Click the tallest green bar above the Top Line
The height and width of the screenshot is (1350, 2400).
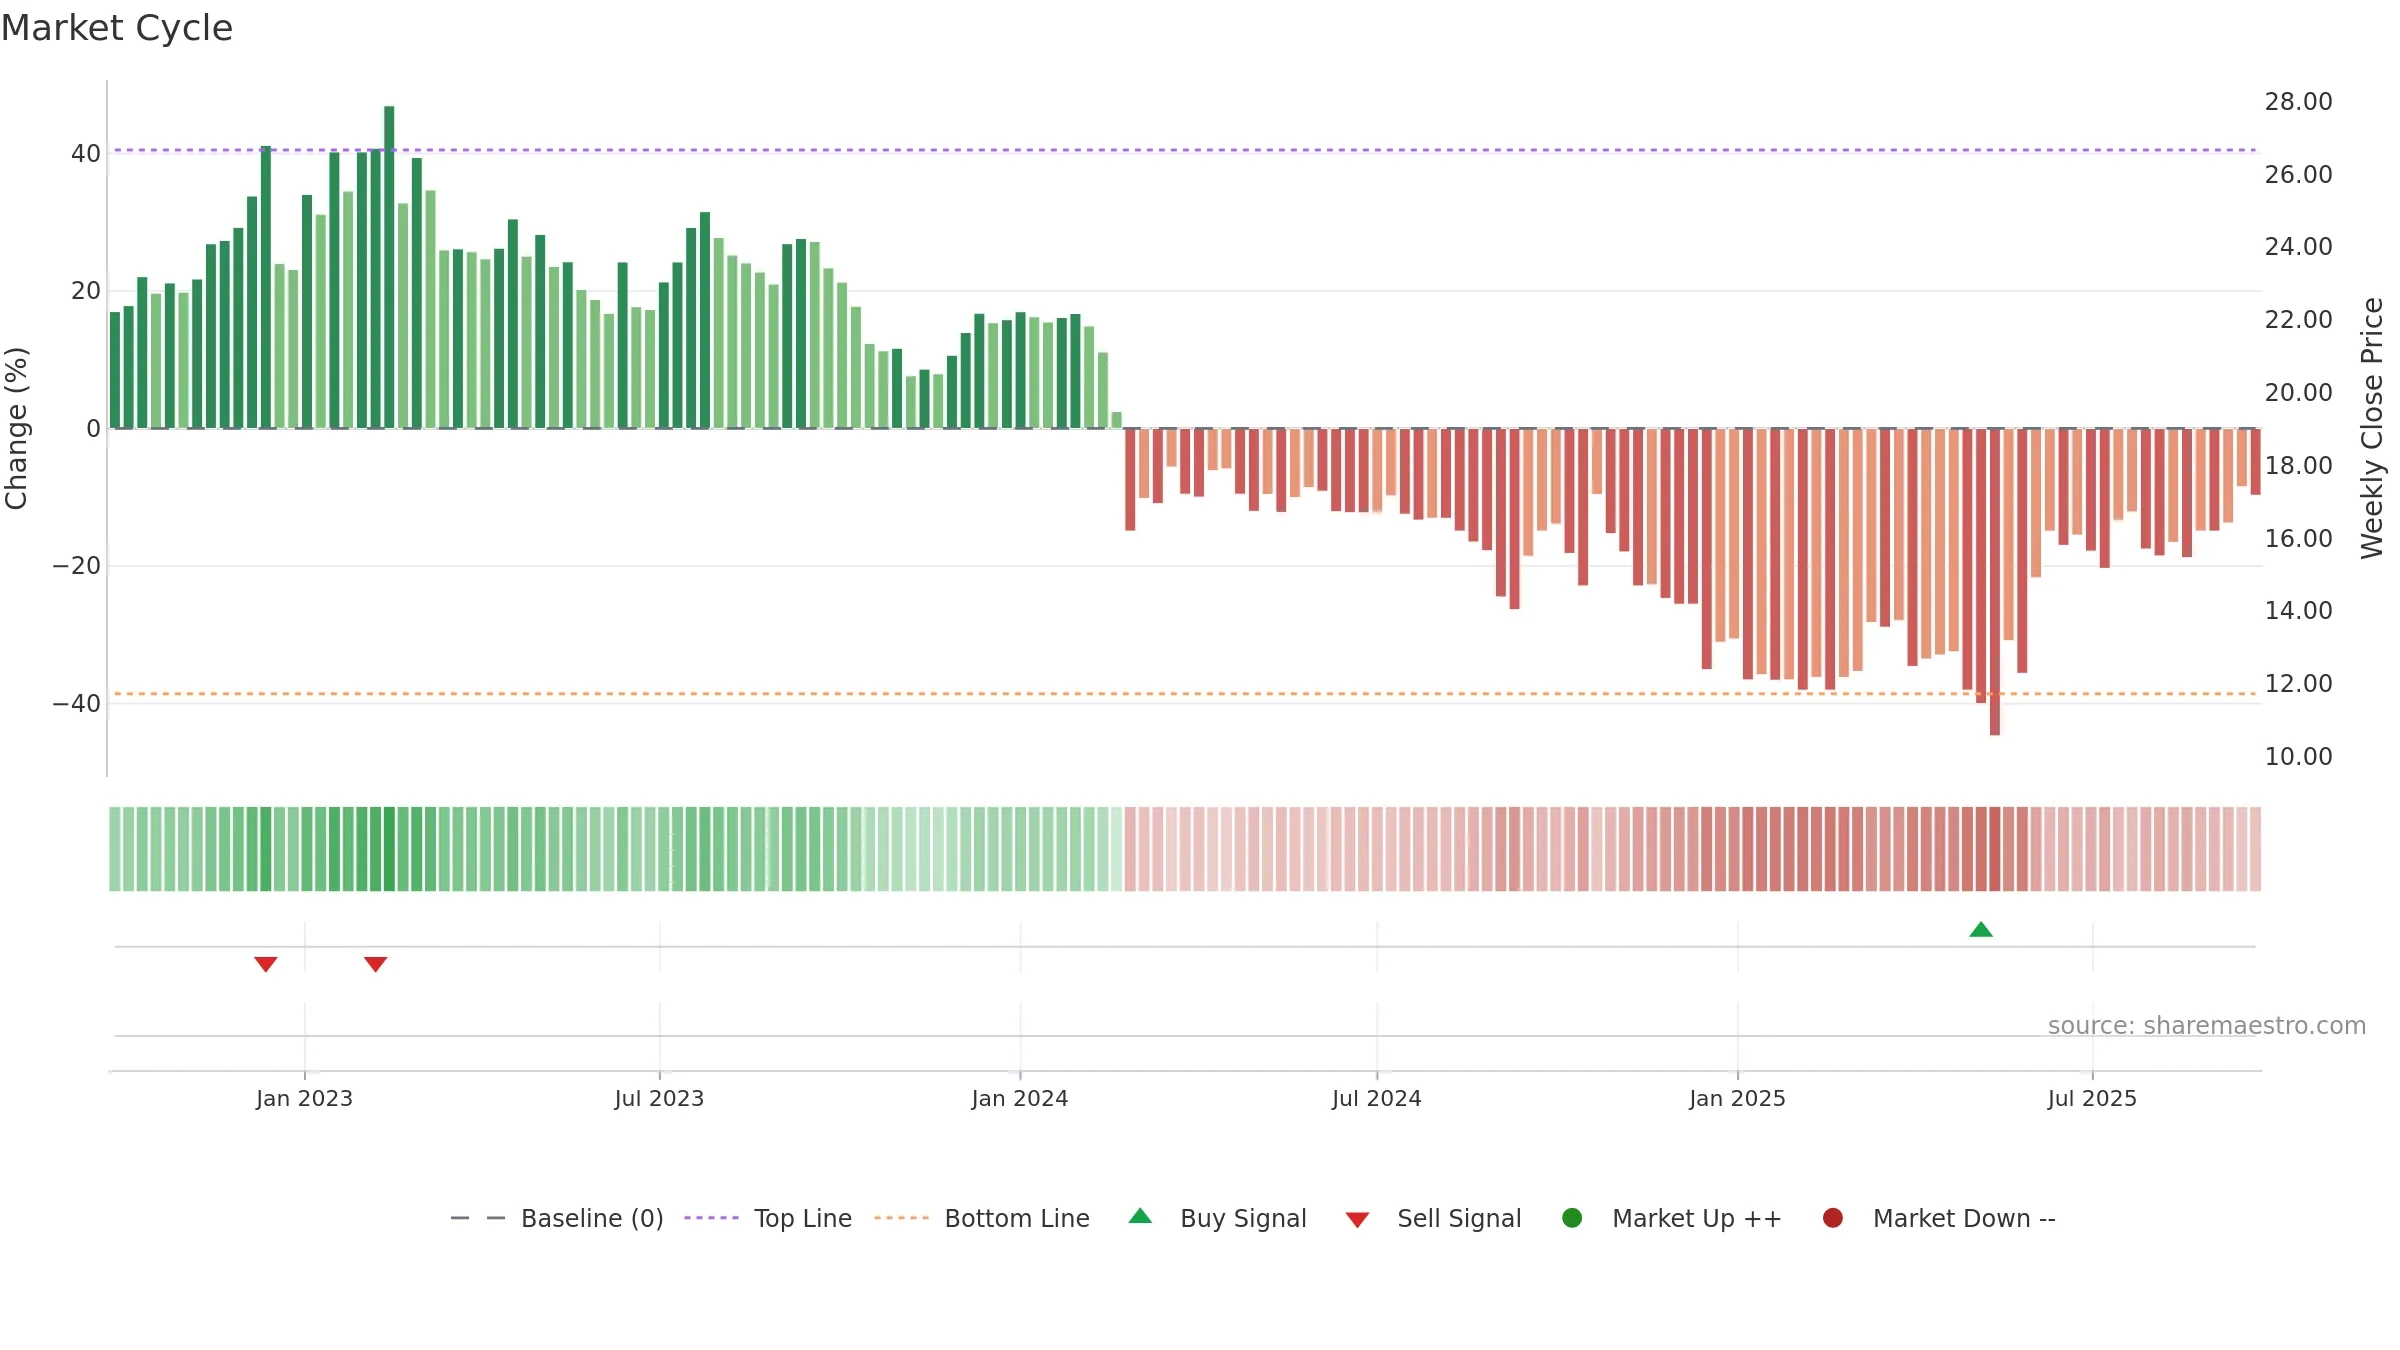click(x=389, y=267)
